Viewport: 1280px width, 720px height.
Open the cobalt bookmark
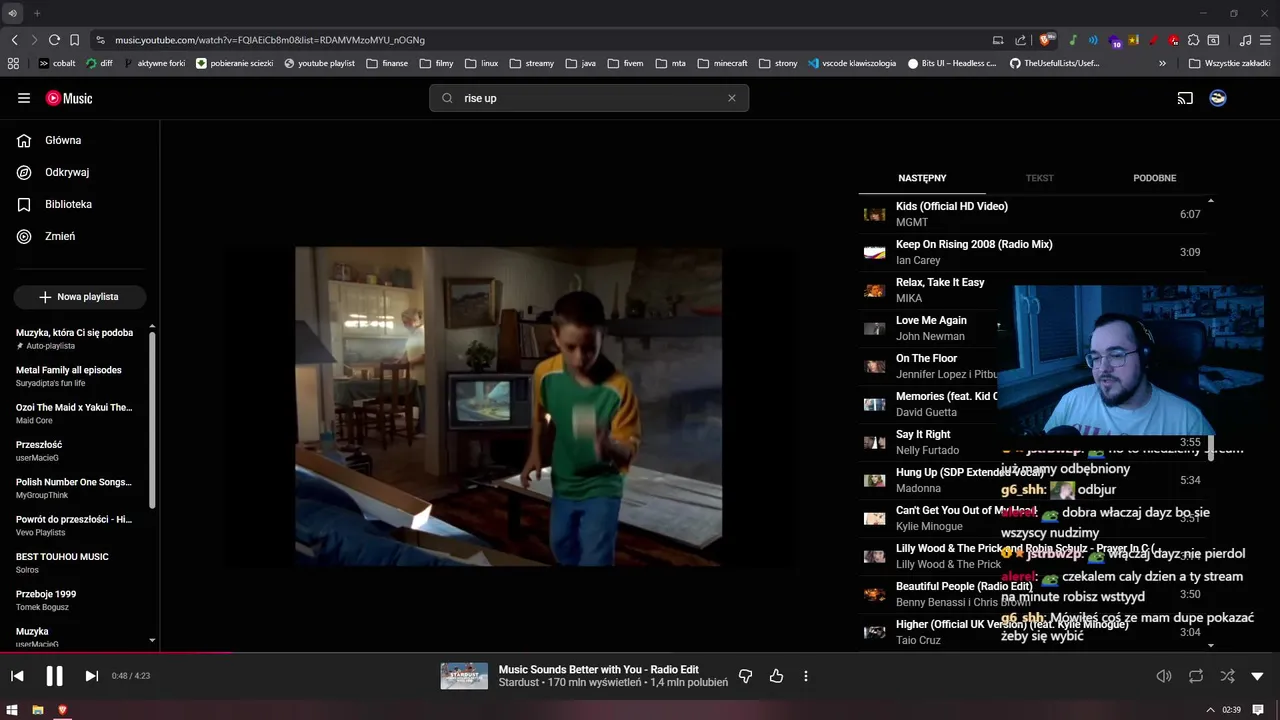pyautogui.click(x=57, y=63)
